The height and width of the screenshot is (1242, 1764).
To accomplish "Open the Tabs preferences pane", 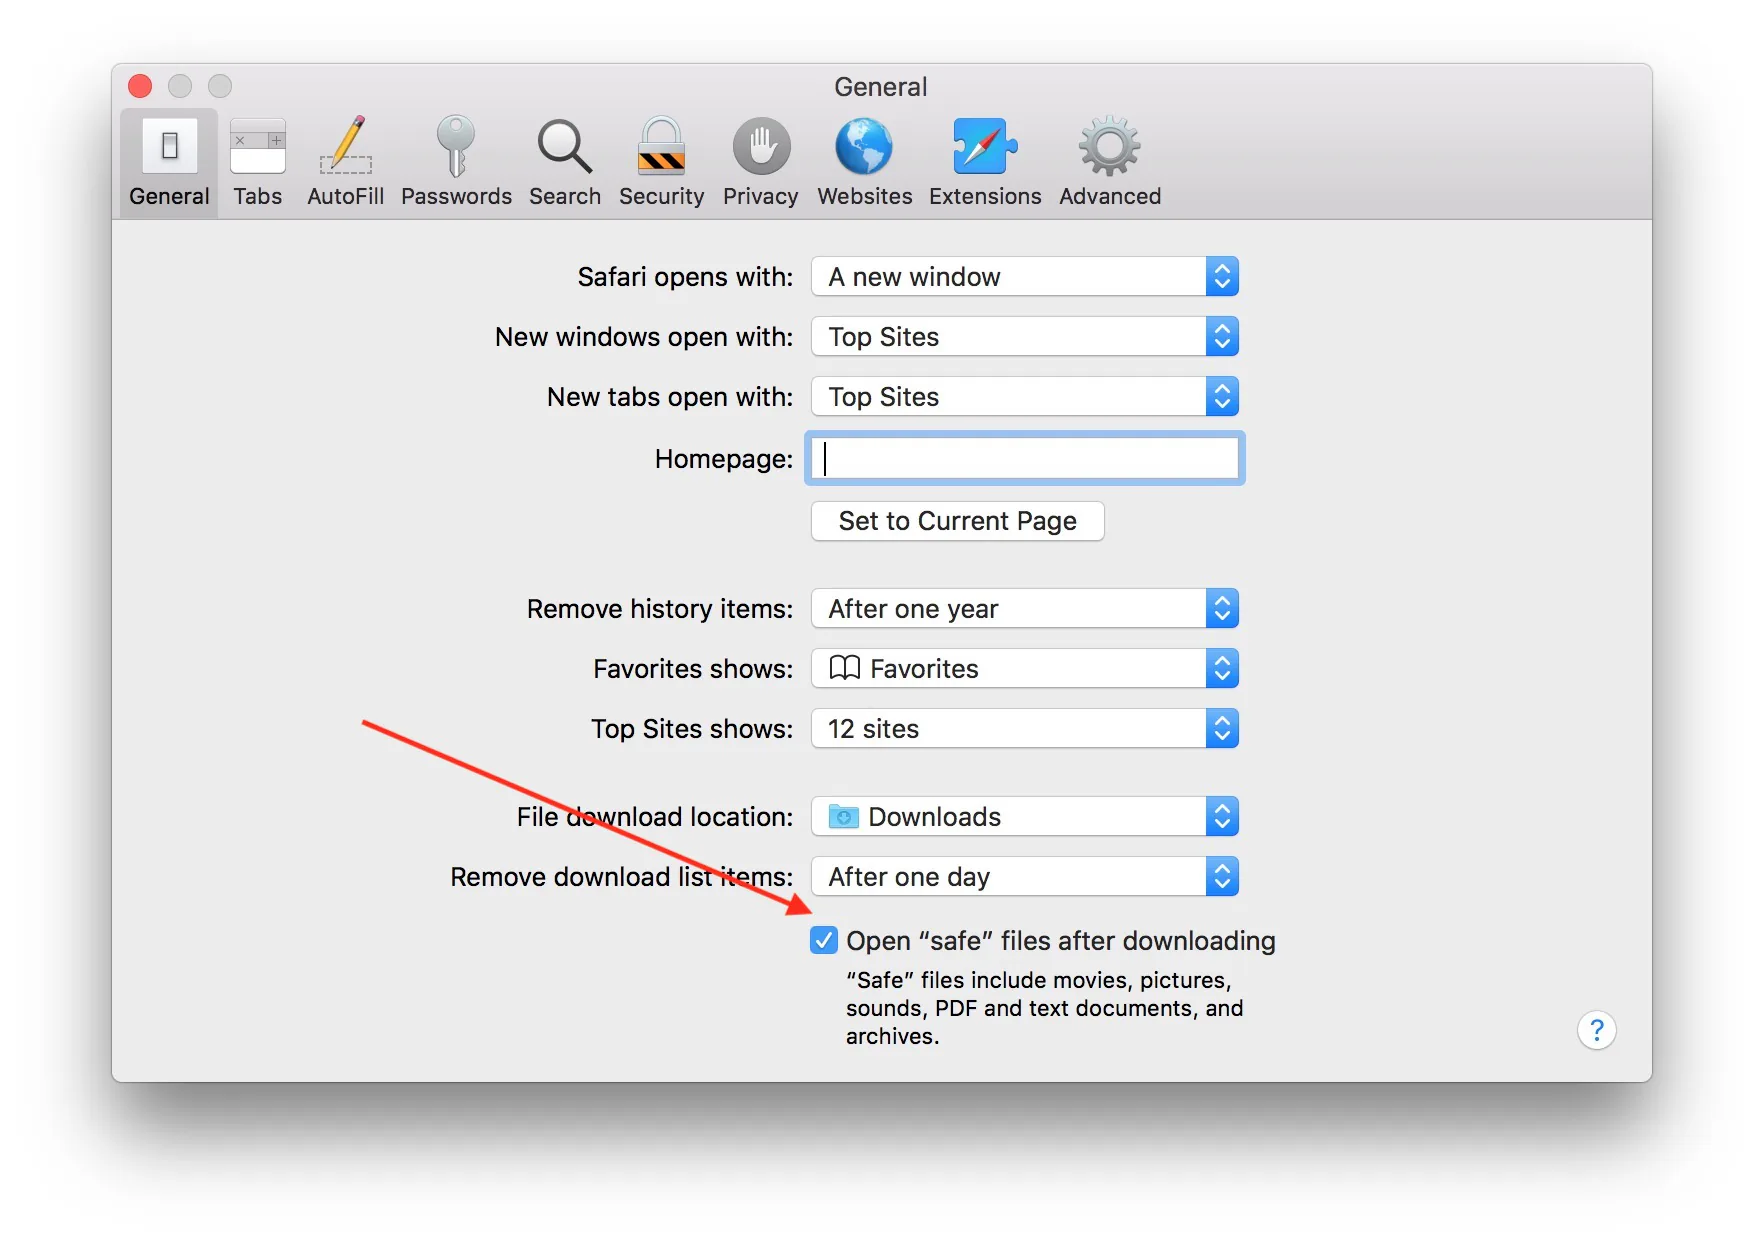I will tap(257, 162).
